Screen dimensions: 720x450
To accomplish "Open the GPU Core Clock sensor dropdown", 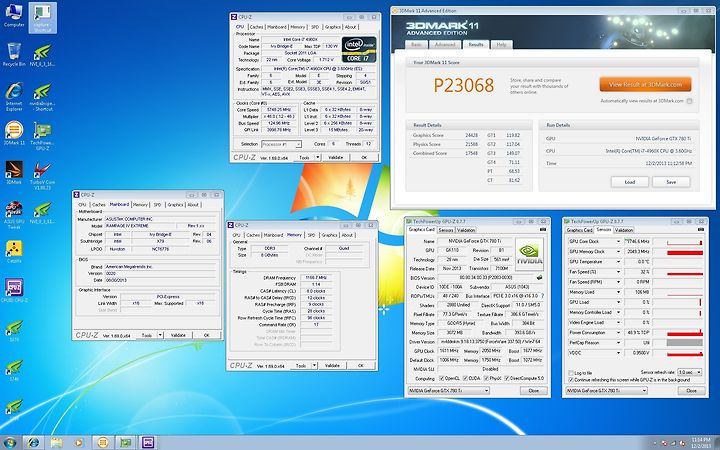I will [x=618, y=242].
